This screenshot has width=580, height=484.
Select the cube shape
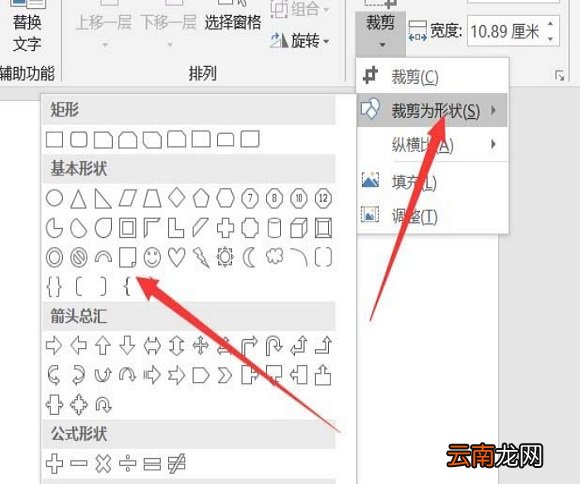tap(299, 228)
